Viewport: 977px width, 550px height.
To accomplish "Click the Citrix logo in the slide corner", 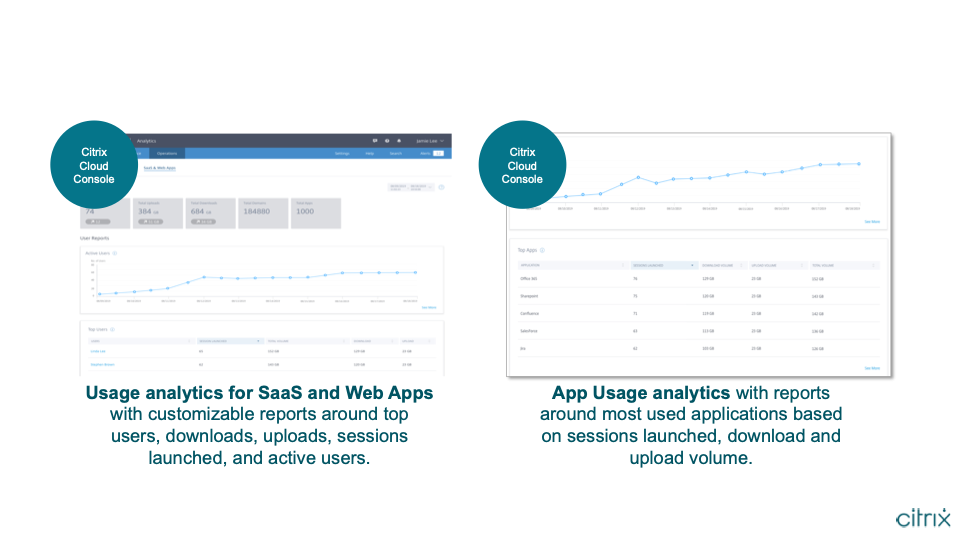I will click(923, 518).
